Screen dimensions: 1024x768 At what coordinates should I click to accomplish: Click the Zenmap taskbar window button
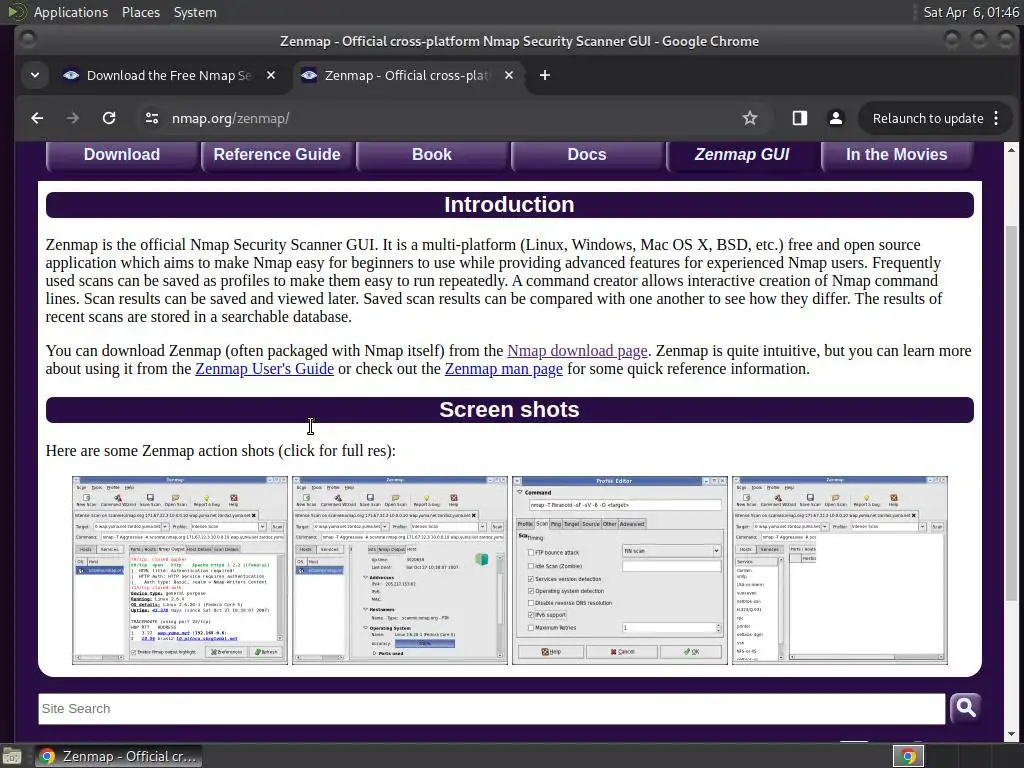tap(118, 756)
